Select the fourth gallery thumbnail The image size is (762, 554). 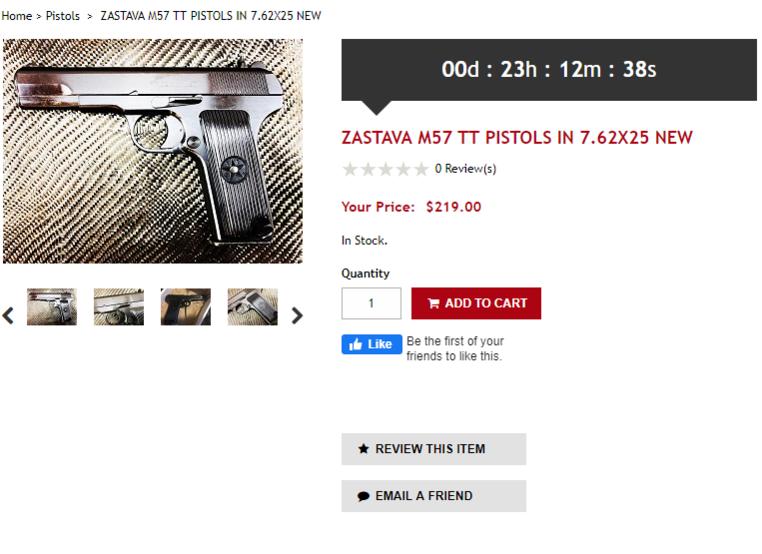click(252, 307)
